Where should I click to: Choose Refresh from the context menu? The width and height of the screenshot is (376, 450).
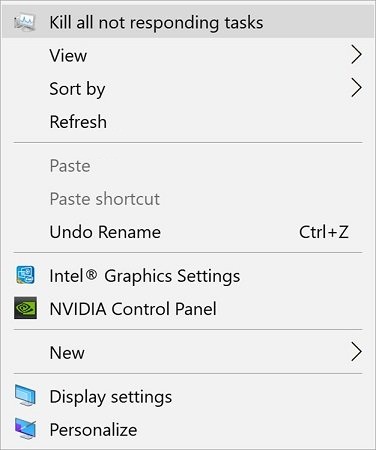click(x=188, y=121)
